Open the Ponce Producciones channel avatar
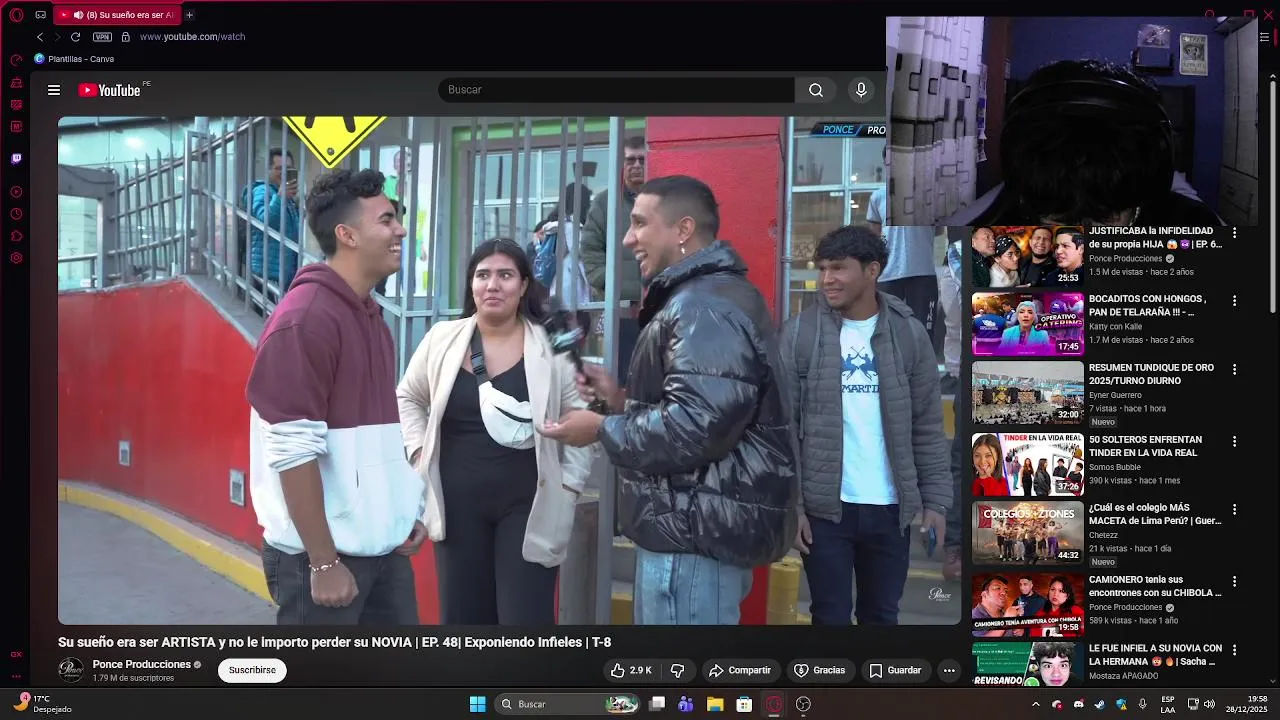This screenshot has height=720, width=1280. [71, 670]
